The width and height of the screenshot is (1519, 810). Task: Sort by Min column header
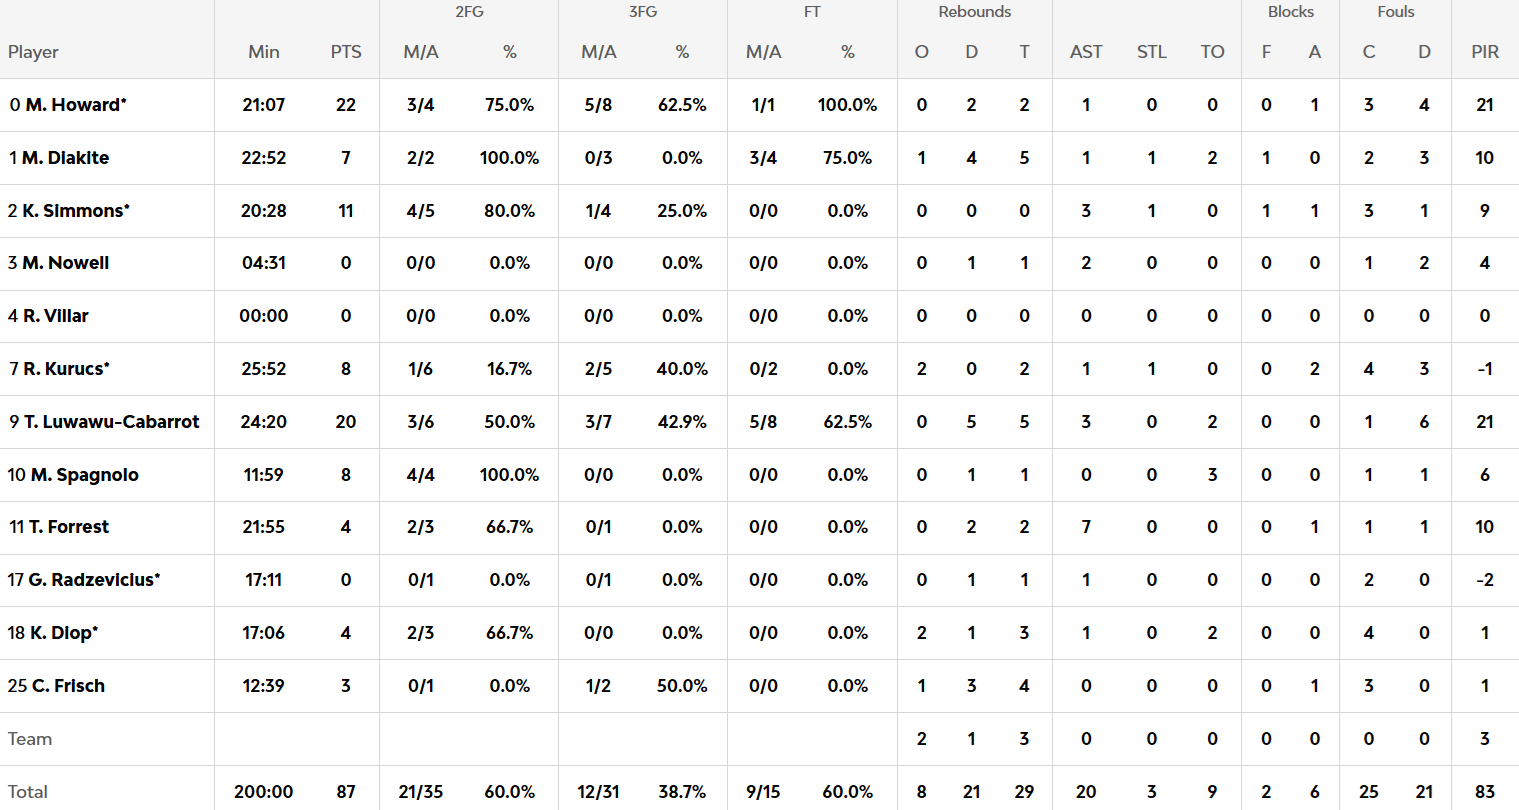coord(264,52)
